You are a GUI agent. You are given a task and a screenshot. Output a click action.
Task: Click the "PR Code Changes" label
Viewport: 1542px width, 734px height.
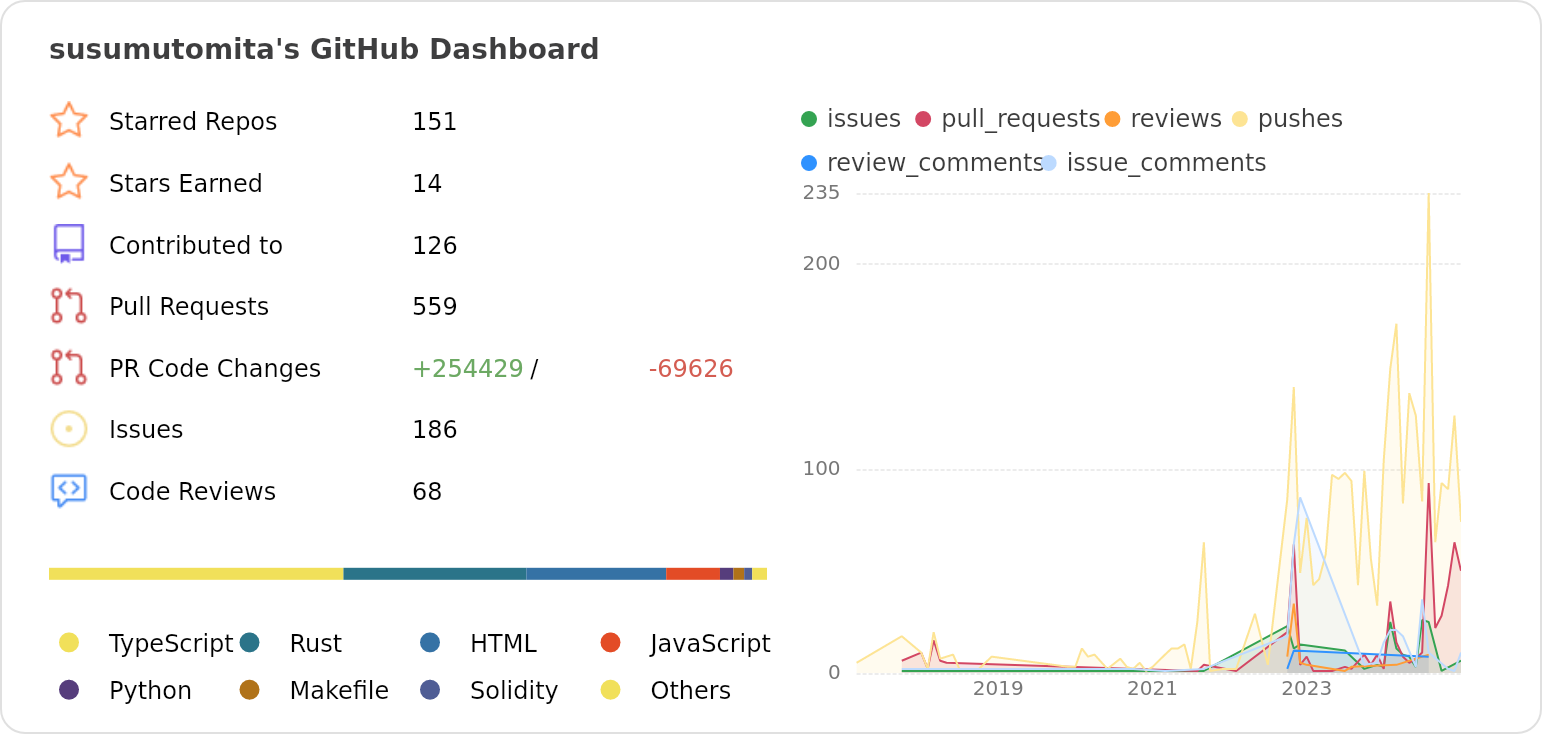point(215,369)
